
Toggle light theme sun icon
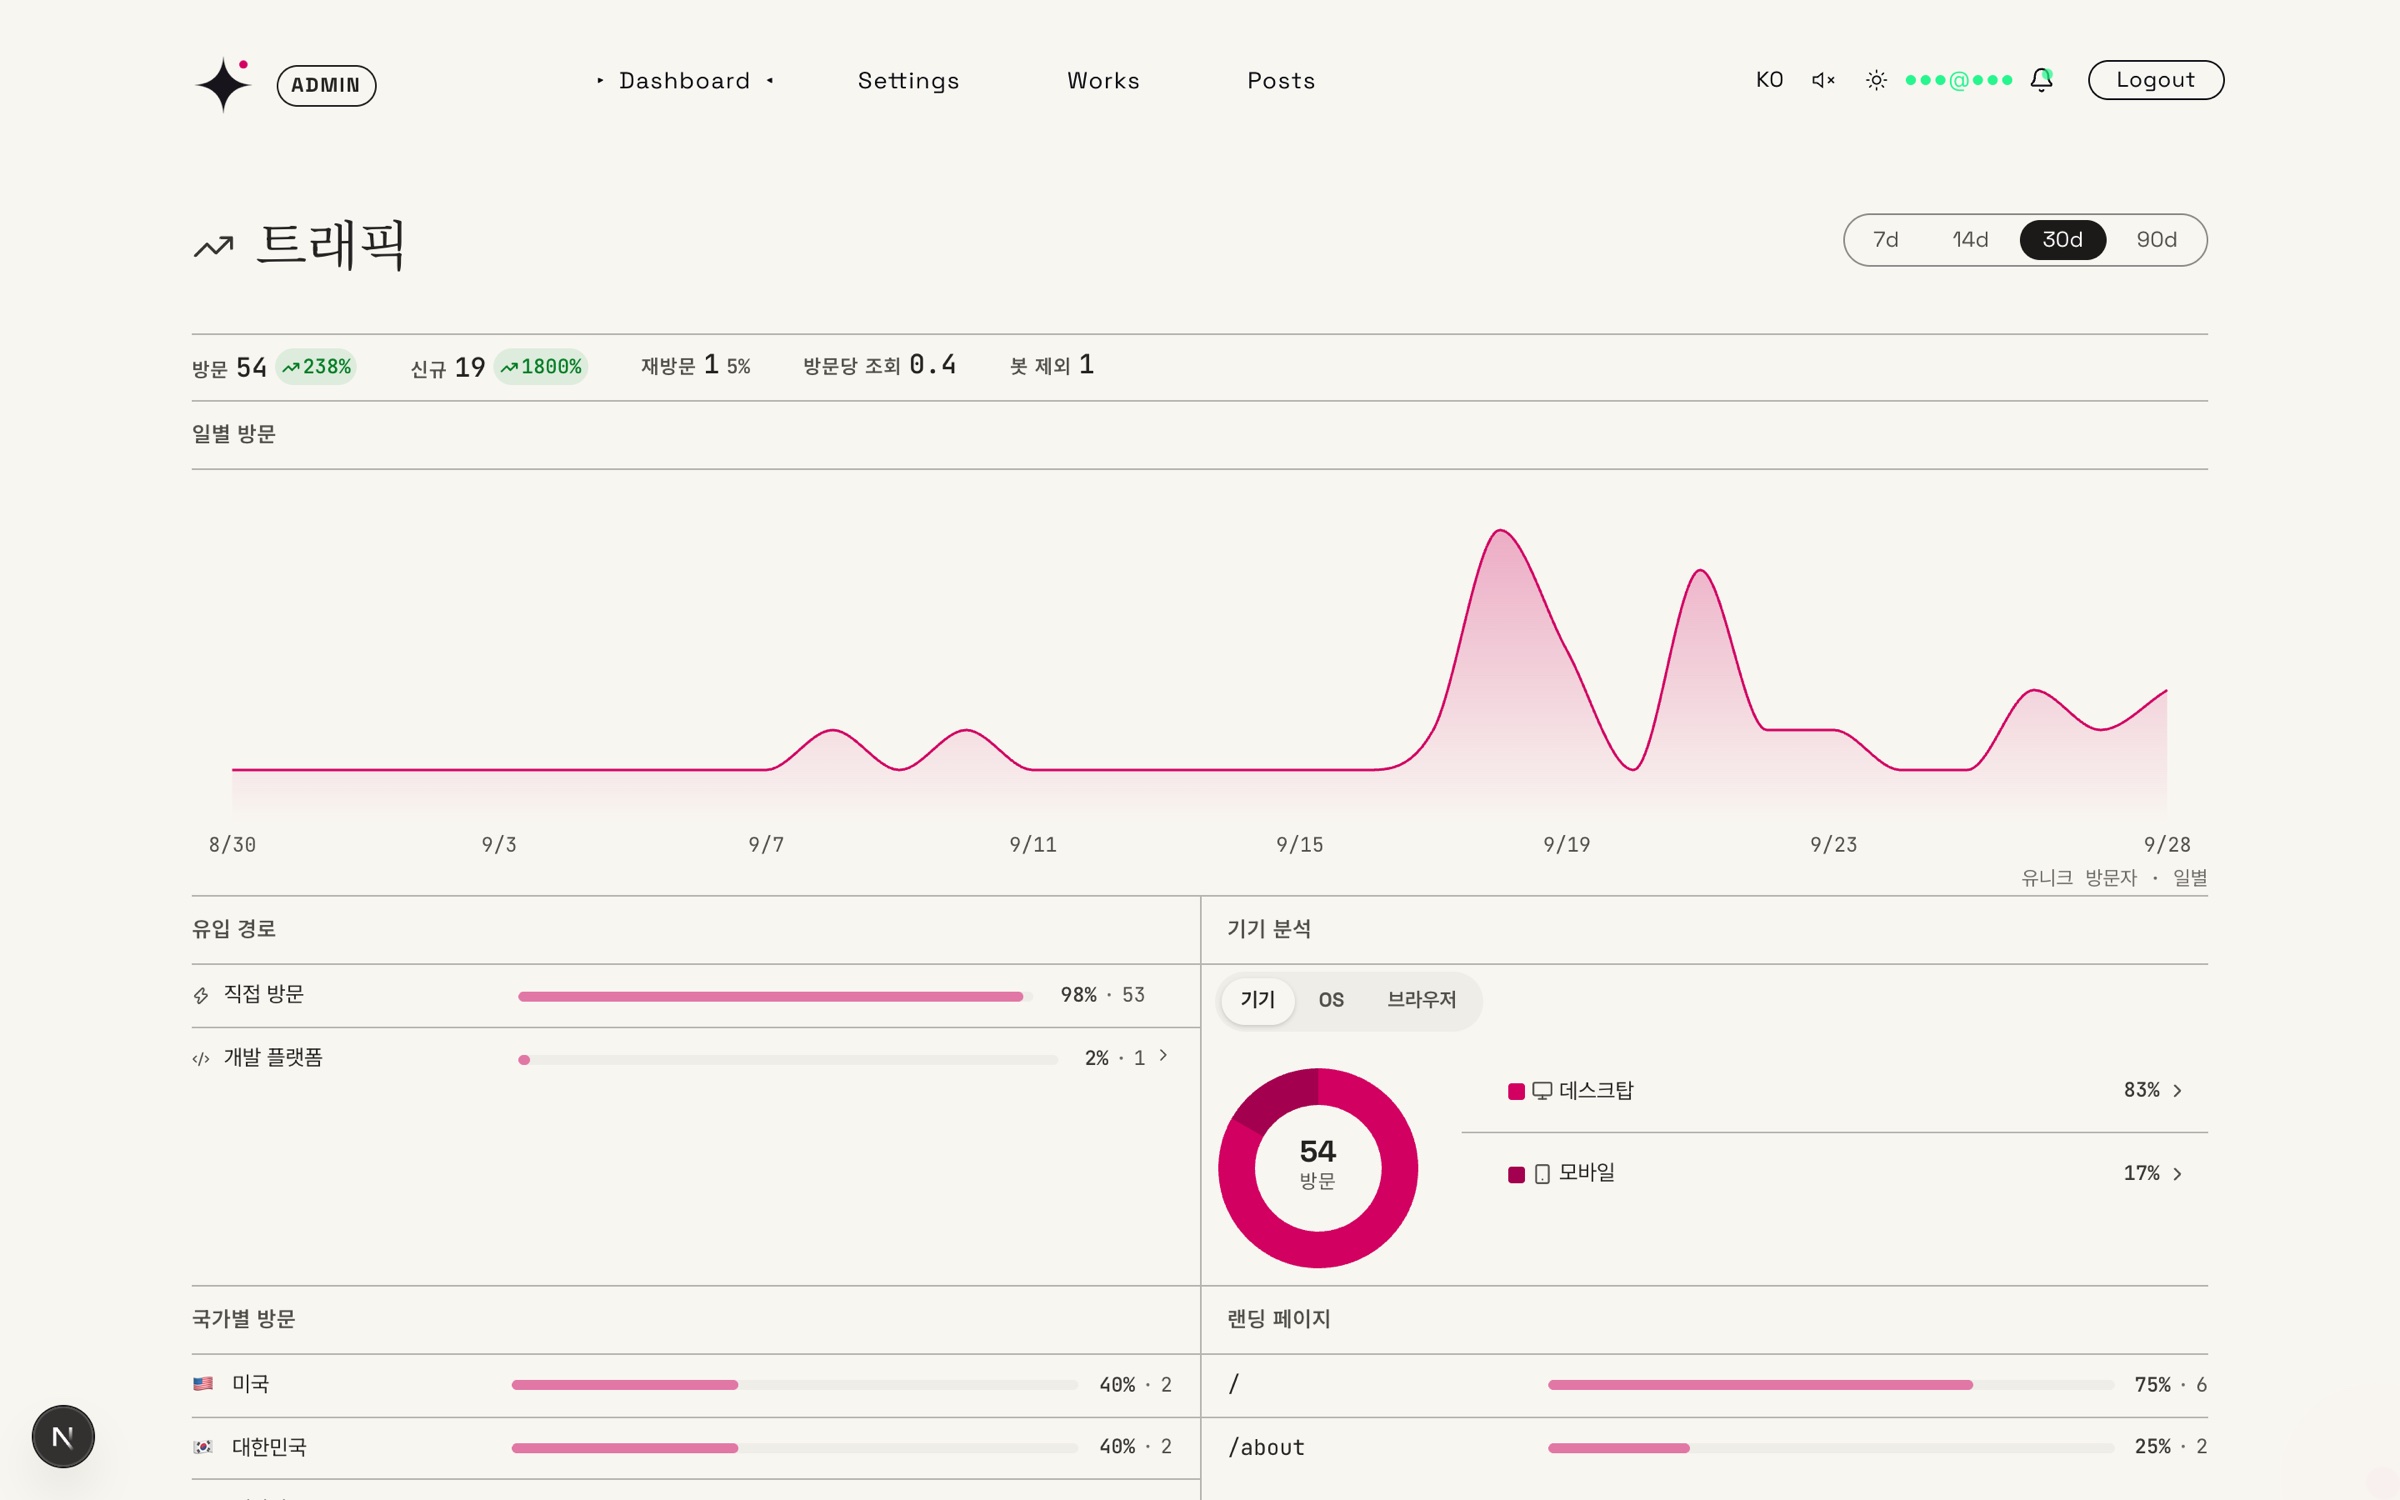[x=1876, y=80]
